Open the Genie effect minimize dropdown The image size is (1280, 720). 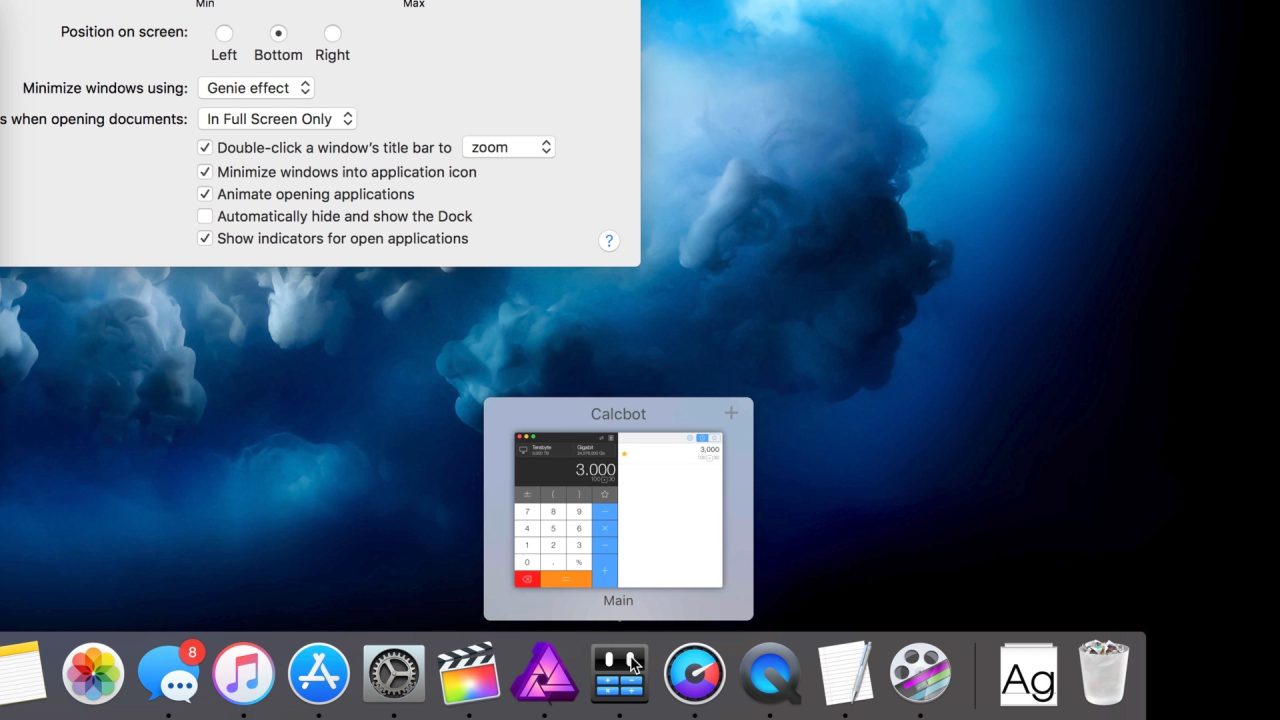pos(256,88)
